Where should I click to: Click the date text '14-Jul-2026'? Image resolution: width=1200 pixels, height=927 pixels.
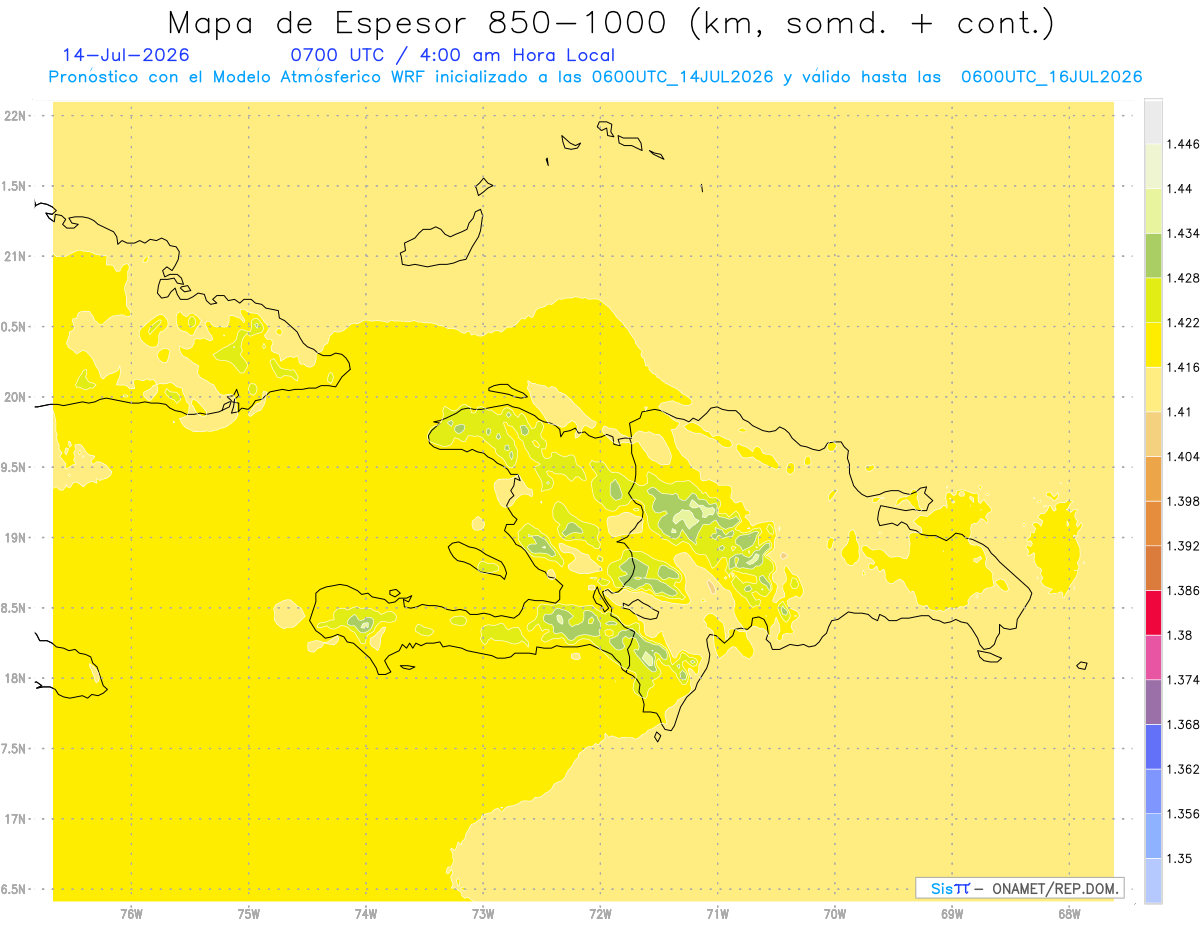(x=126, y=55)
